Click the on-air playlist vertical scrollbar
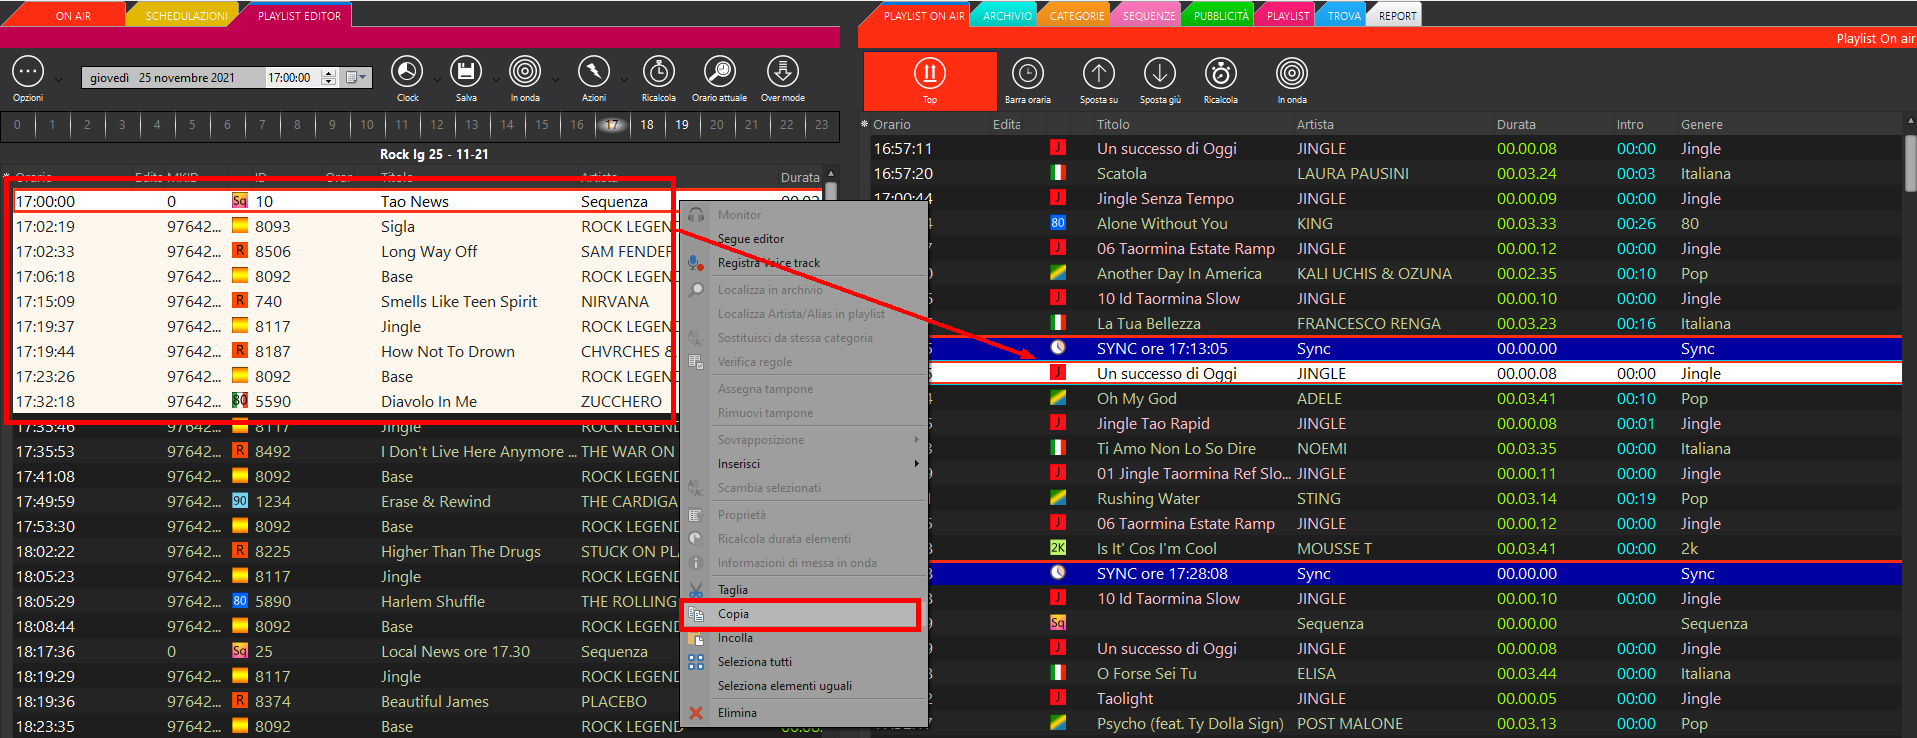Screen dimensions: 1917x738 click(1910, 164)
